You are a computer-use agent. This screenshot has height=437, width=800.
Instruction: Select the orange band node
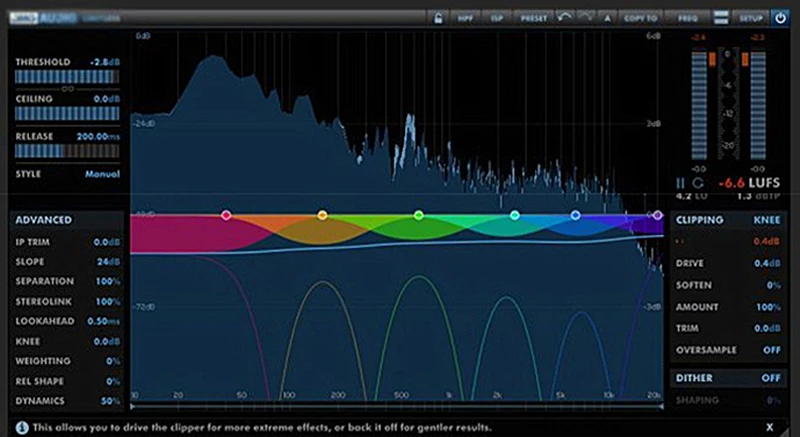pos(322,215)
